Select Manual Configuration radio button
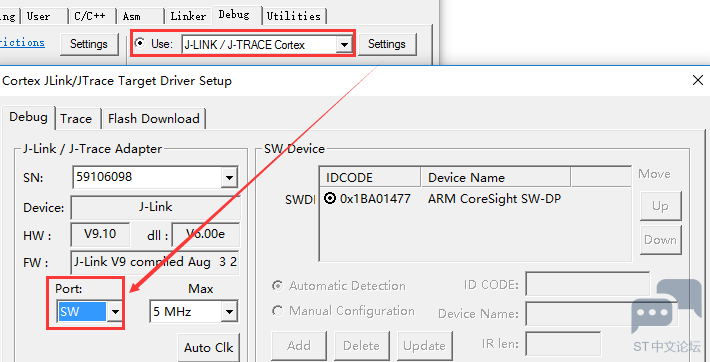710x362 pixels. (277, 311)
